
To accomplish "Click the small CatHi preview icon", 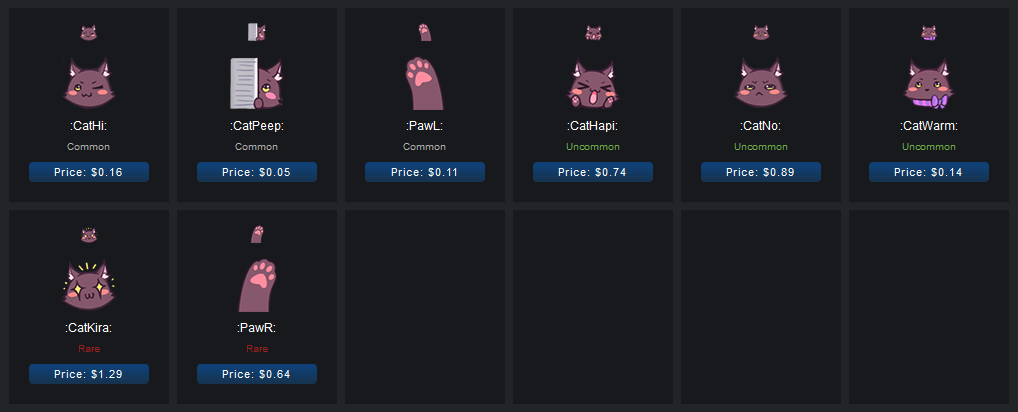I will click(x=89, y=32).
